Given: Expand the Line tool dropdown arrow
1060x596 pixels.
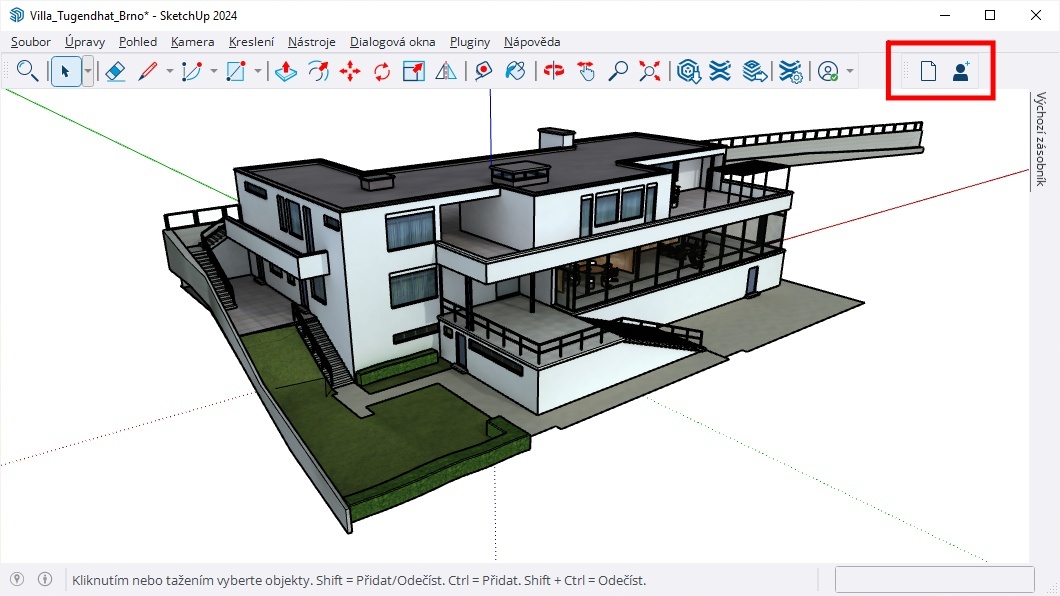Looking at the screenshot, I should pyautogui.click(x=169, y=71).
